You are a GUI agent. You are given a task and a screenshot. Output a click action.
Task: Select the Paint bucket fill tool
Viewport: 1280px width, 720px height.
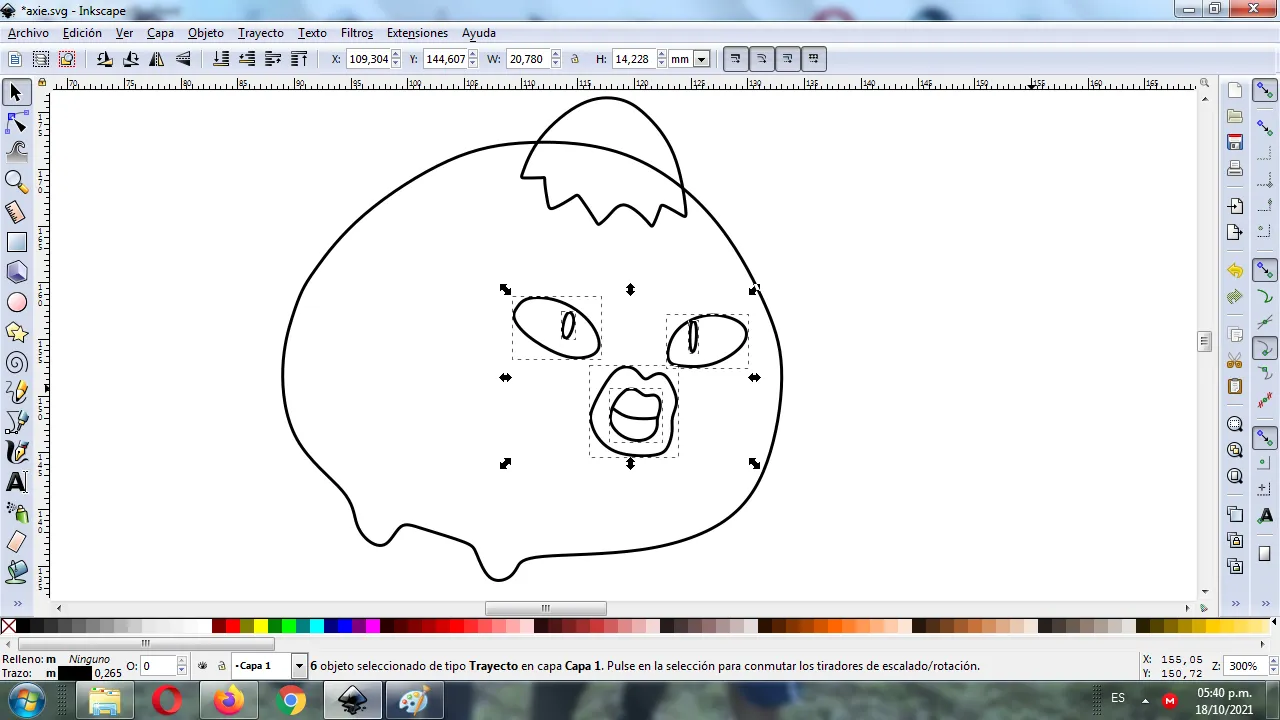16,572
